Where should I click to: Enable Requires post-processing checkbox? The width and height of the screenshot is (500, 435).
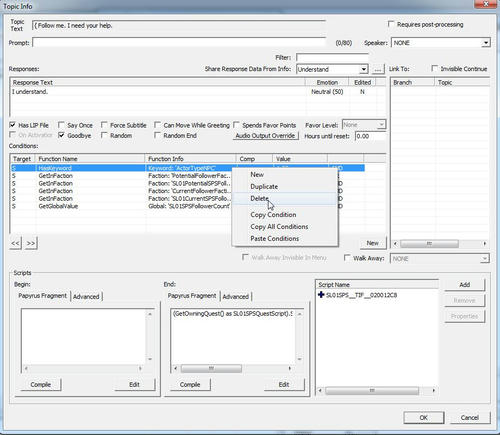[x=391, y=24]
